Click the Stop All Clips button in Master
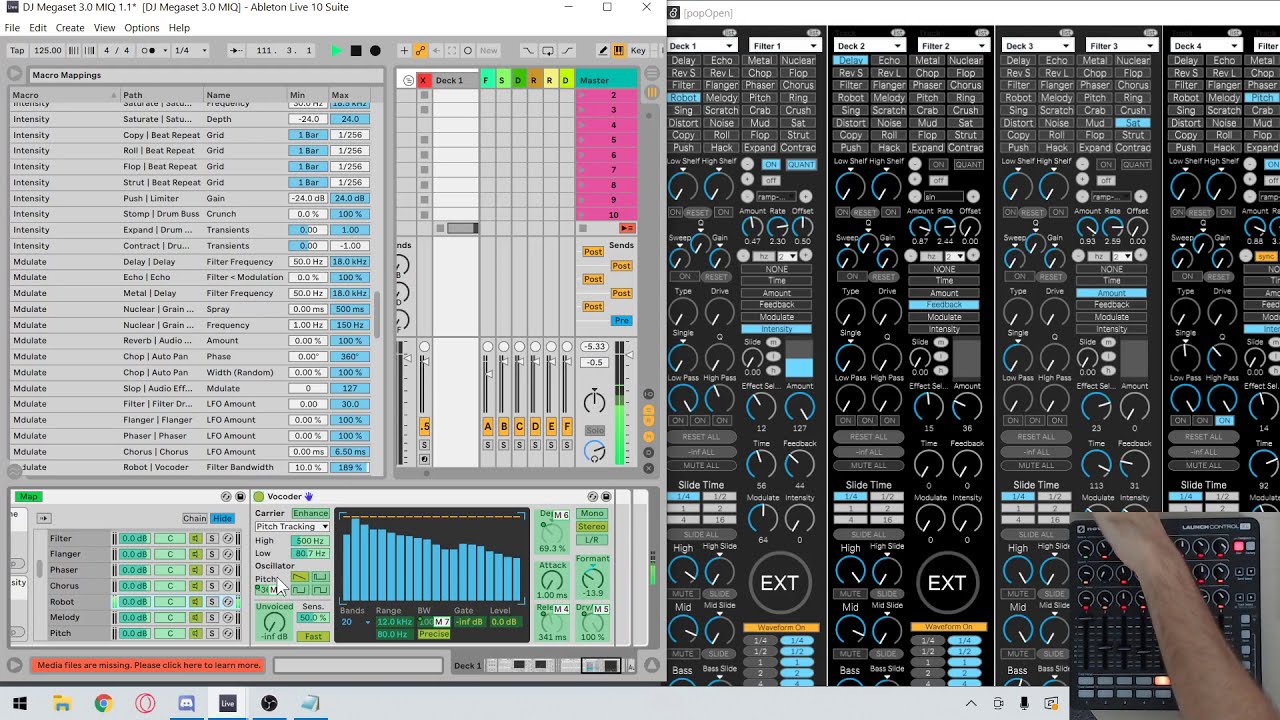 [583, 228]
